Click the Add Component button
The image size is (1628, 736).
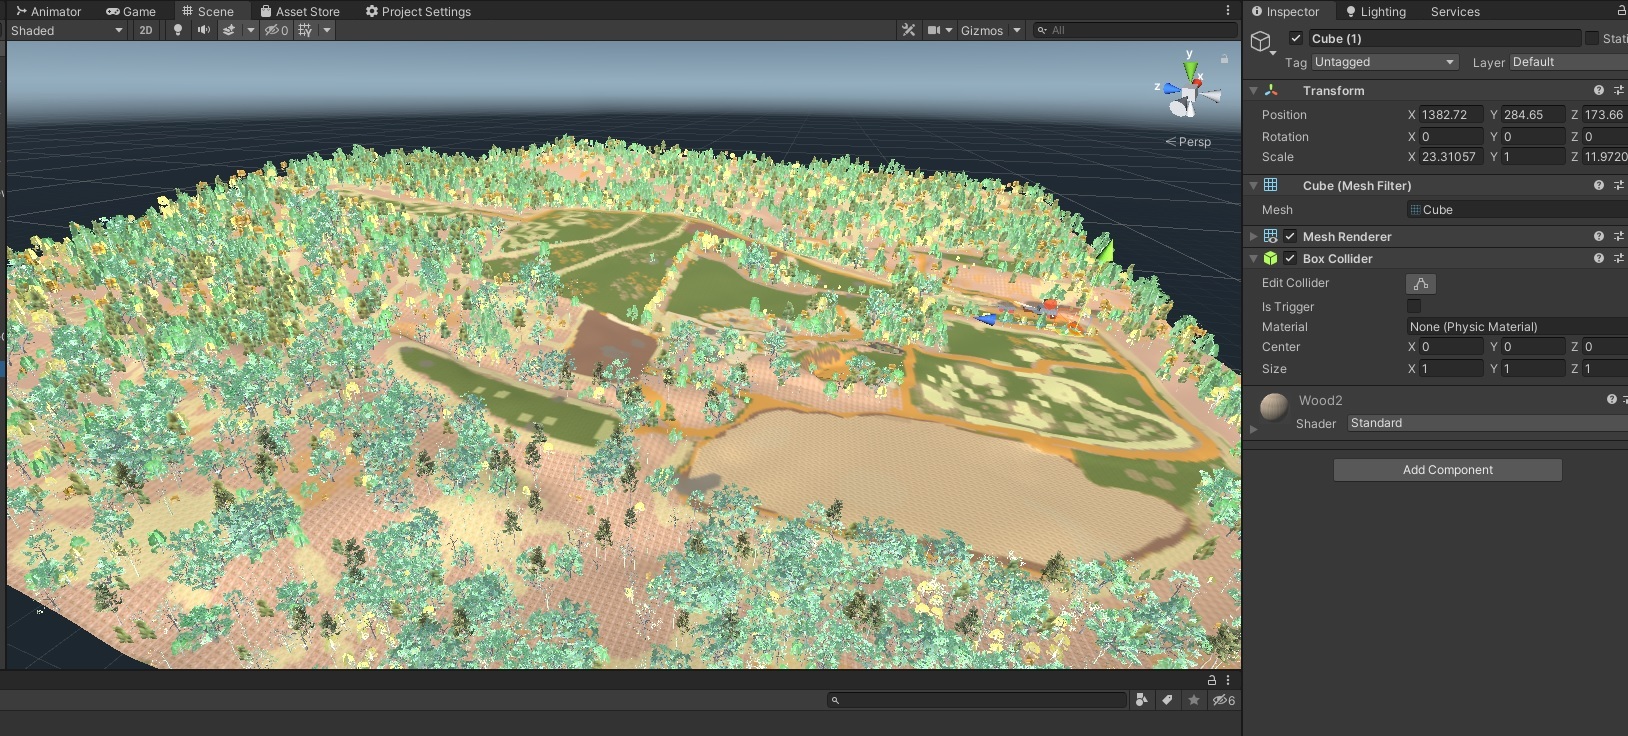pos(1447,470)
